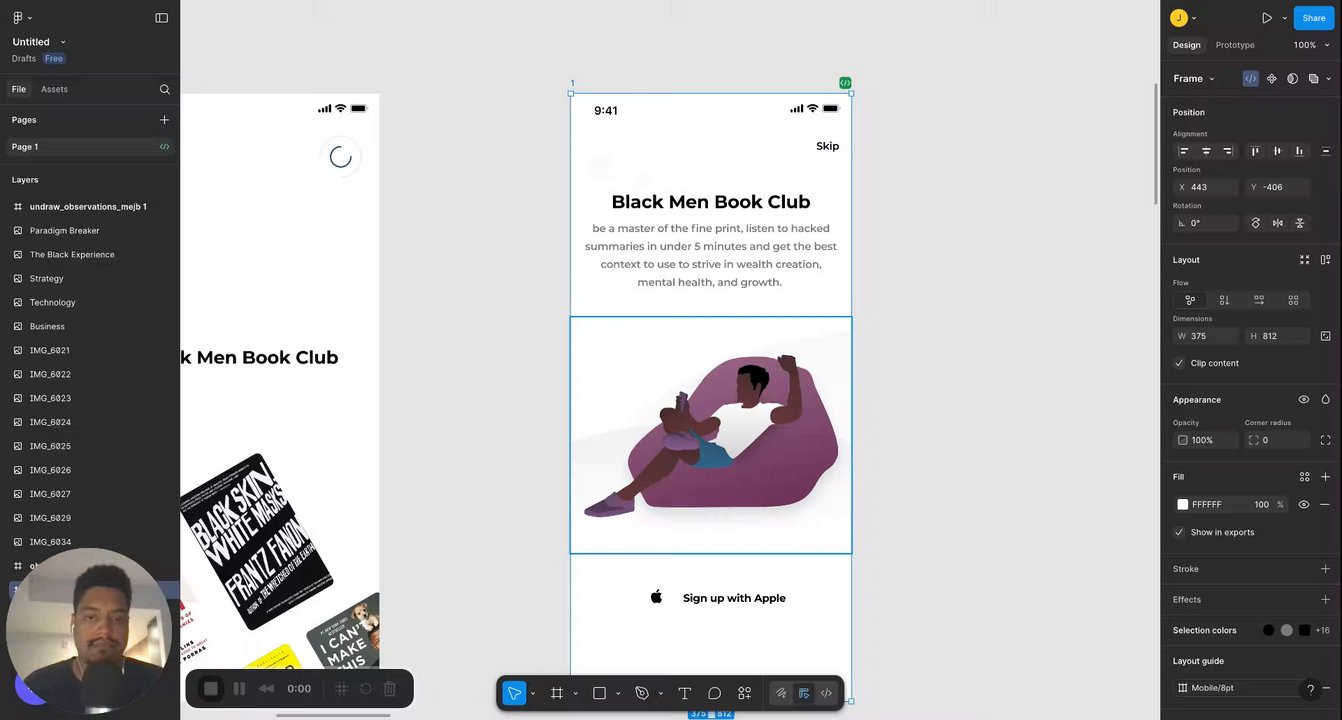Screen dimensions: 1342x720
Task: Stop the screen recording
Action: 211,688
